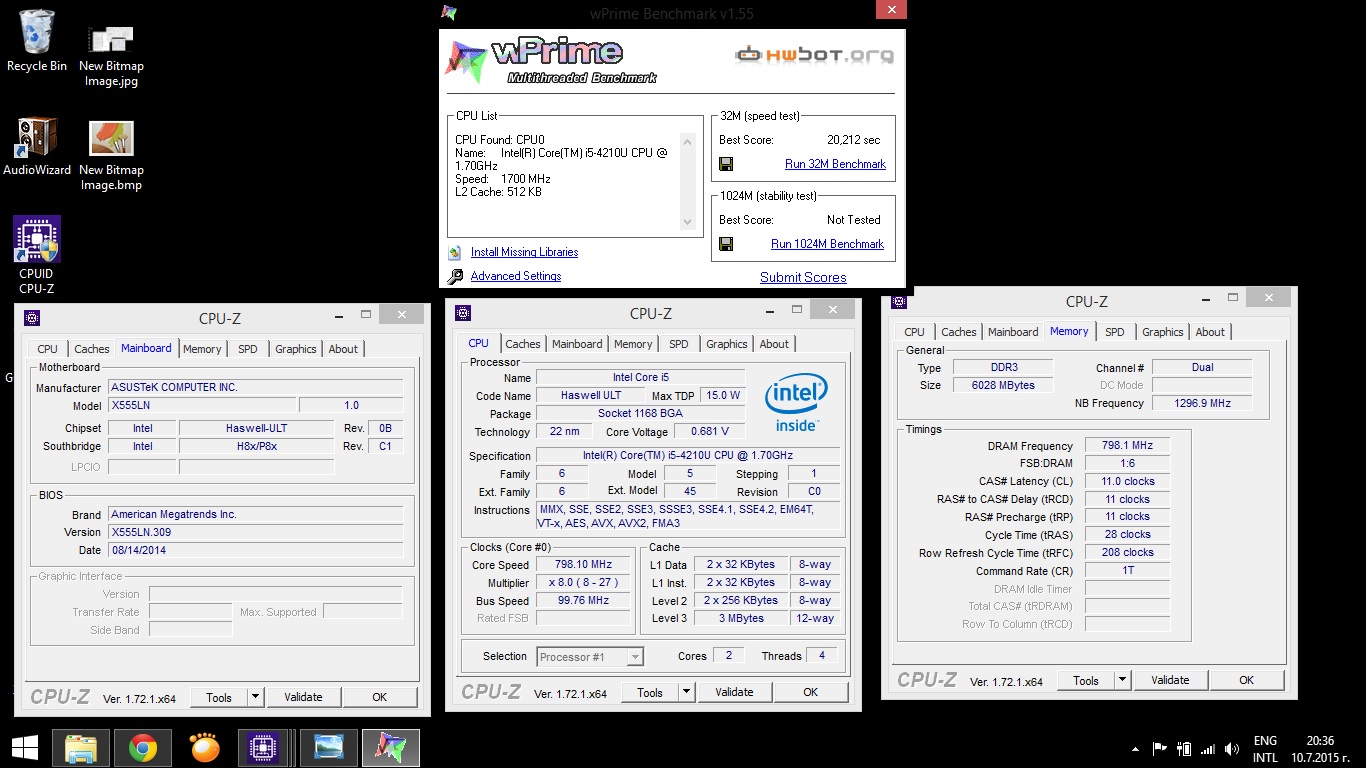This screenshot has width=1366, height=768.
Task: Click OK in the Memory CPU-Z window
Action: coord(1247,680)
